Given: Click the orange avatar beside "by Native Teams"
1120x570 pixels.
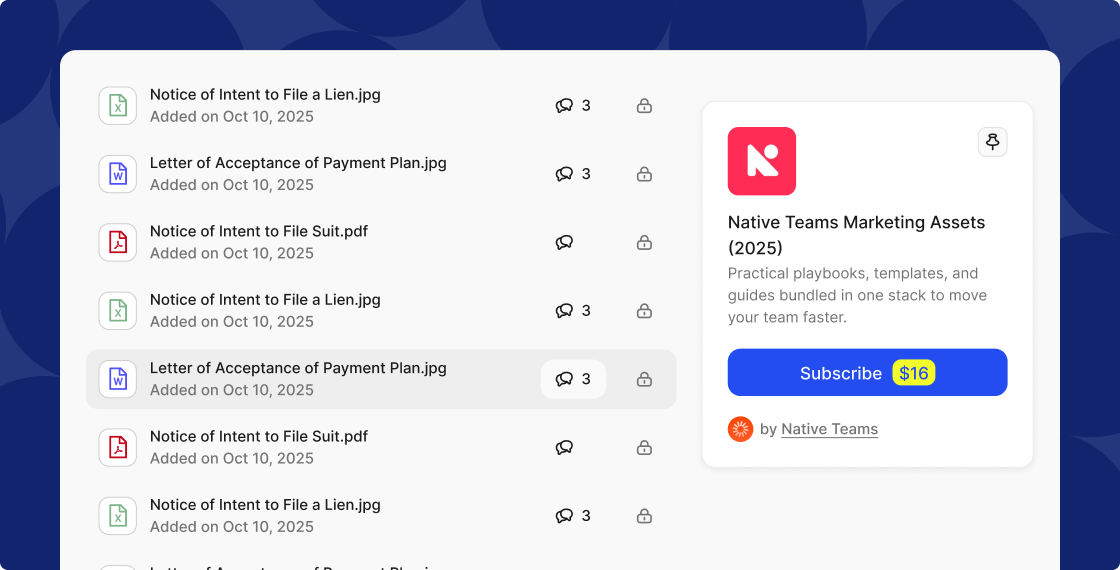Looking at the screenshot, I should tap(740, 429).
